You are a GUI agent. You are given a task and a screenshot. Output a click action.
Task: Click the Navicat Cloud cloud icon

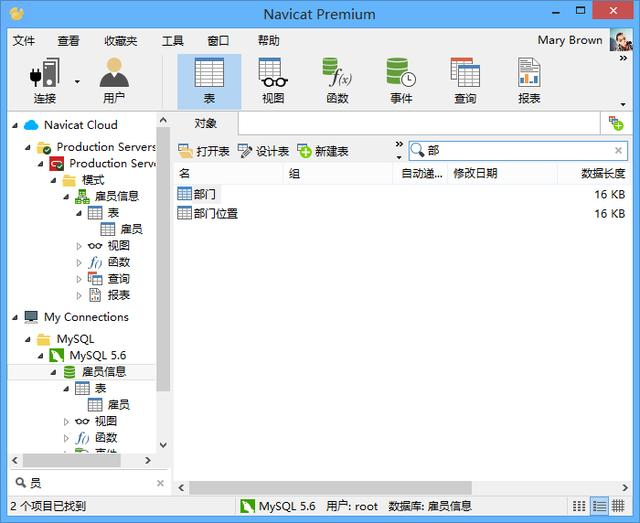click(x=31, y=125)
